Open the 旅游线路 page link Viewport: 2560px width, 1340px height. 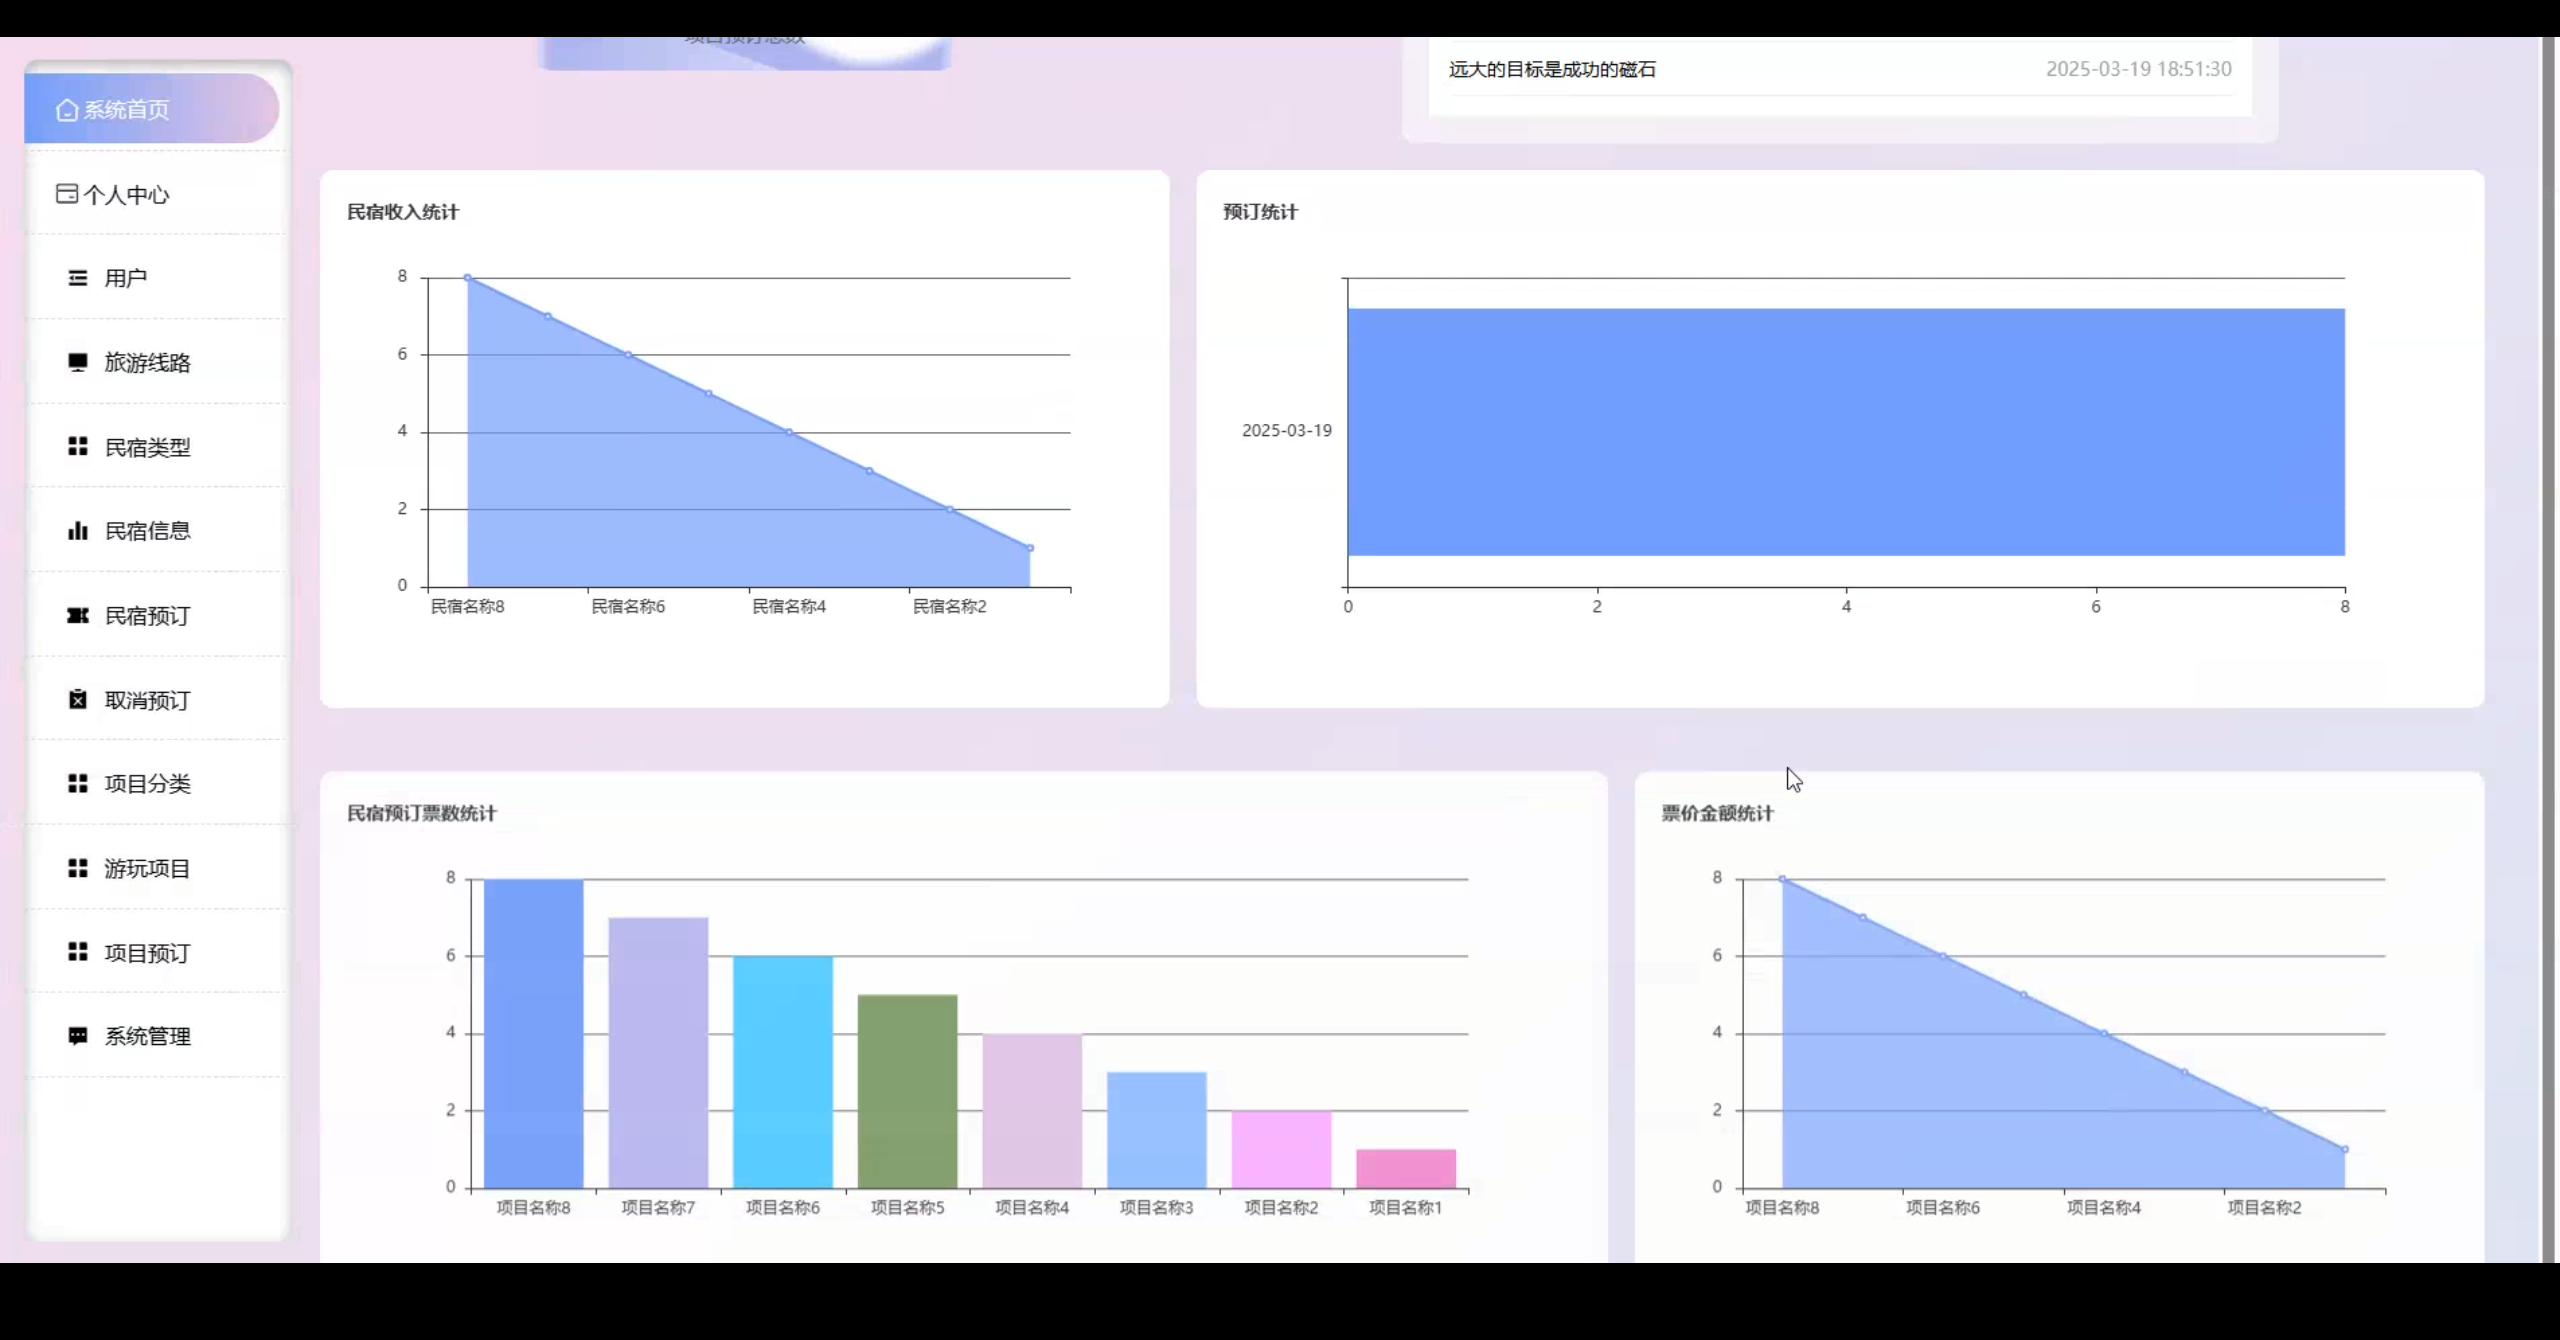click(148, 362)
